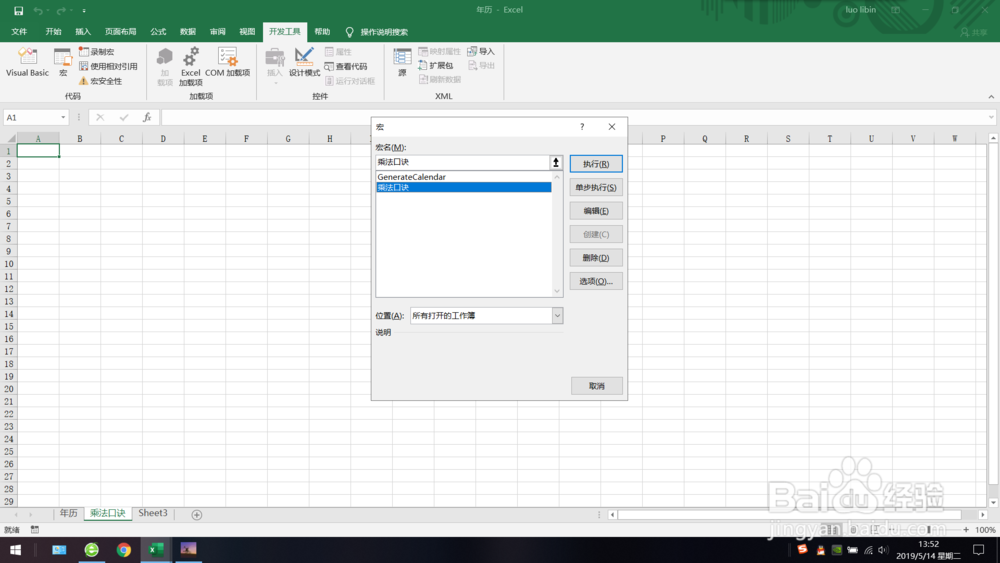Click zoom in plus on status bar
Screen dimensions: 1000x563
[x=966, y=530]
